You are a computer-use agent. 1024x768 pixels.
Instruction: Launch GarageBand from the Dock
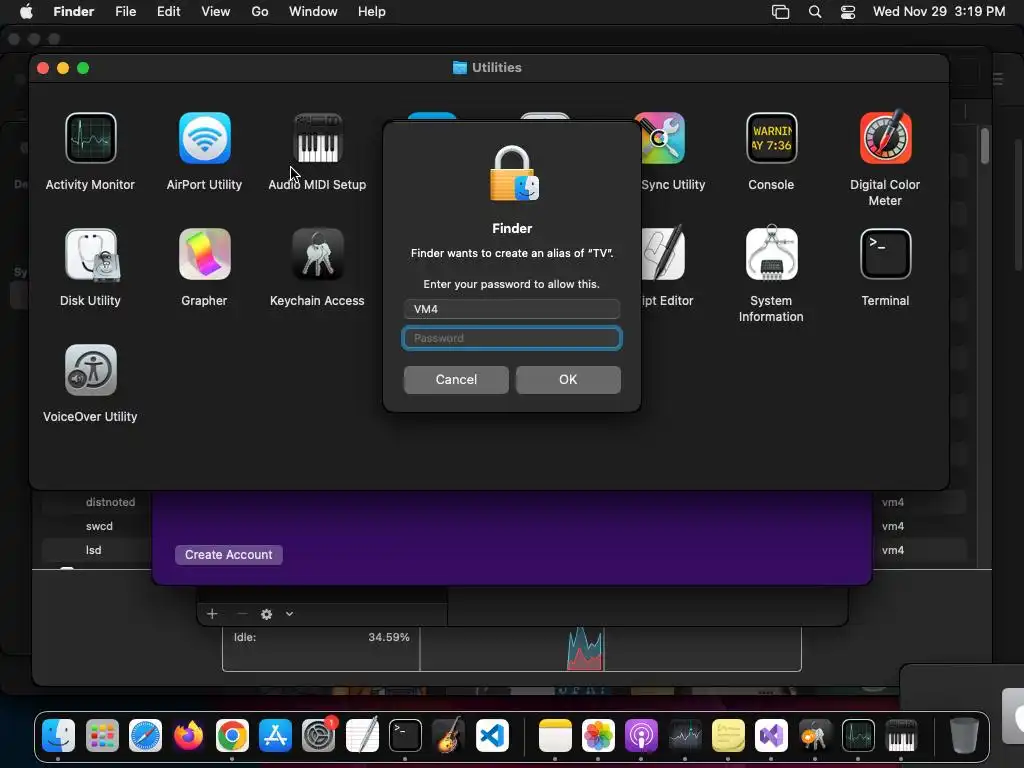pos(449,737)
